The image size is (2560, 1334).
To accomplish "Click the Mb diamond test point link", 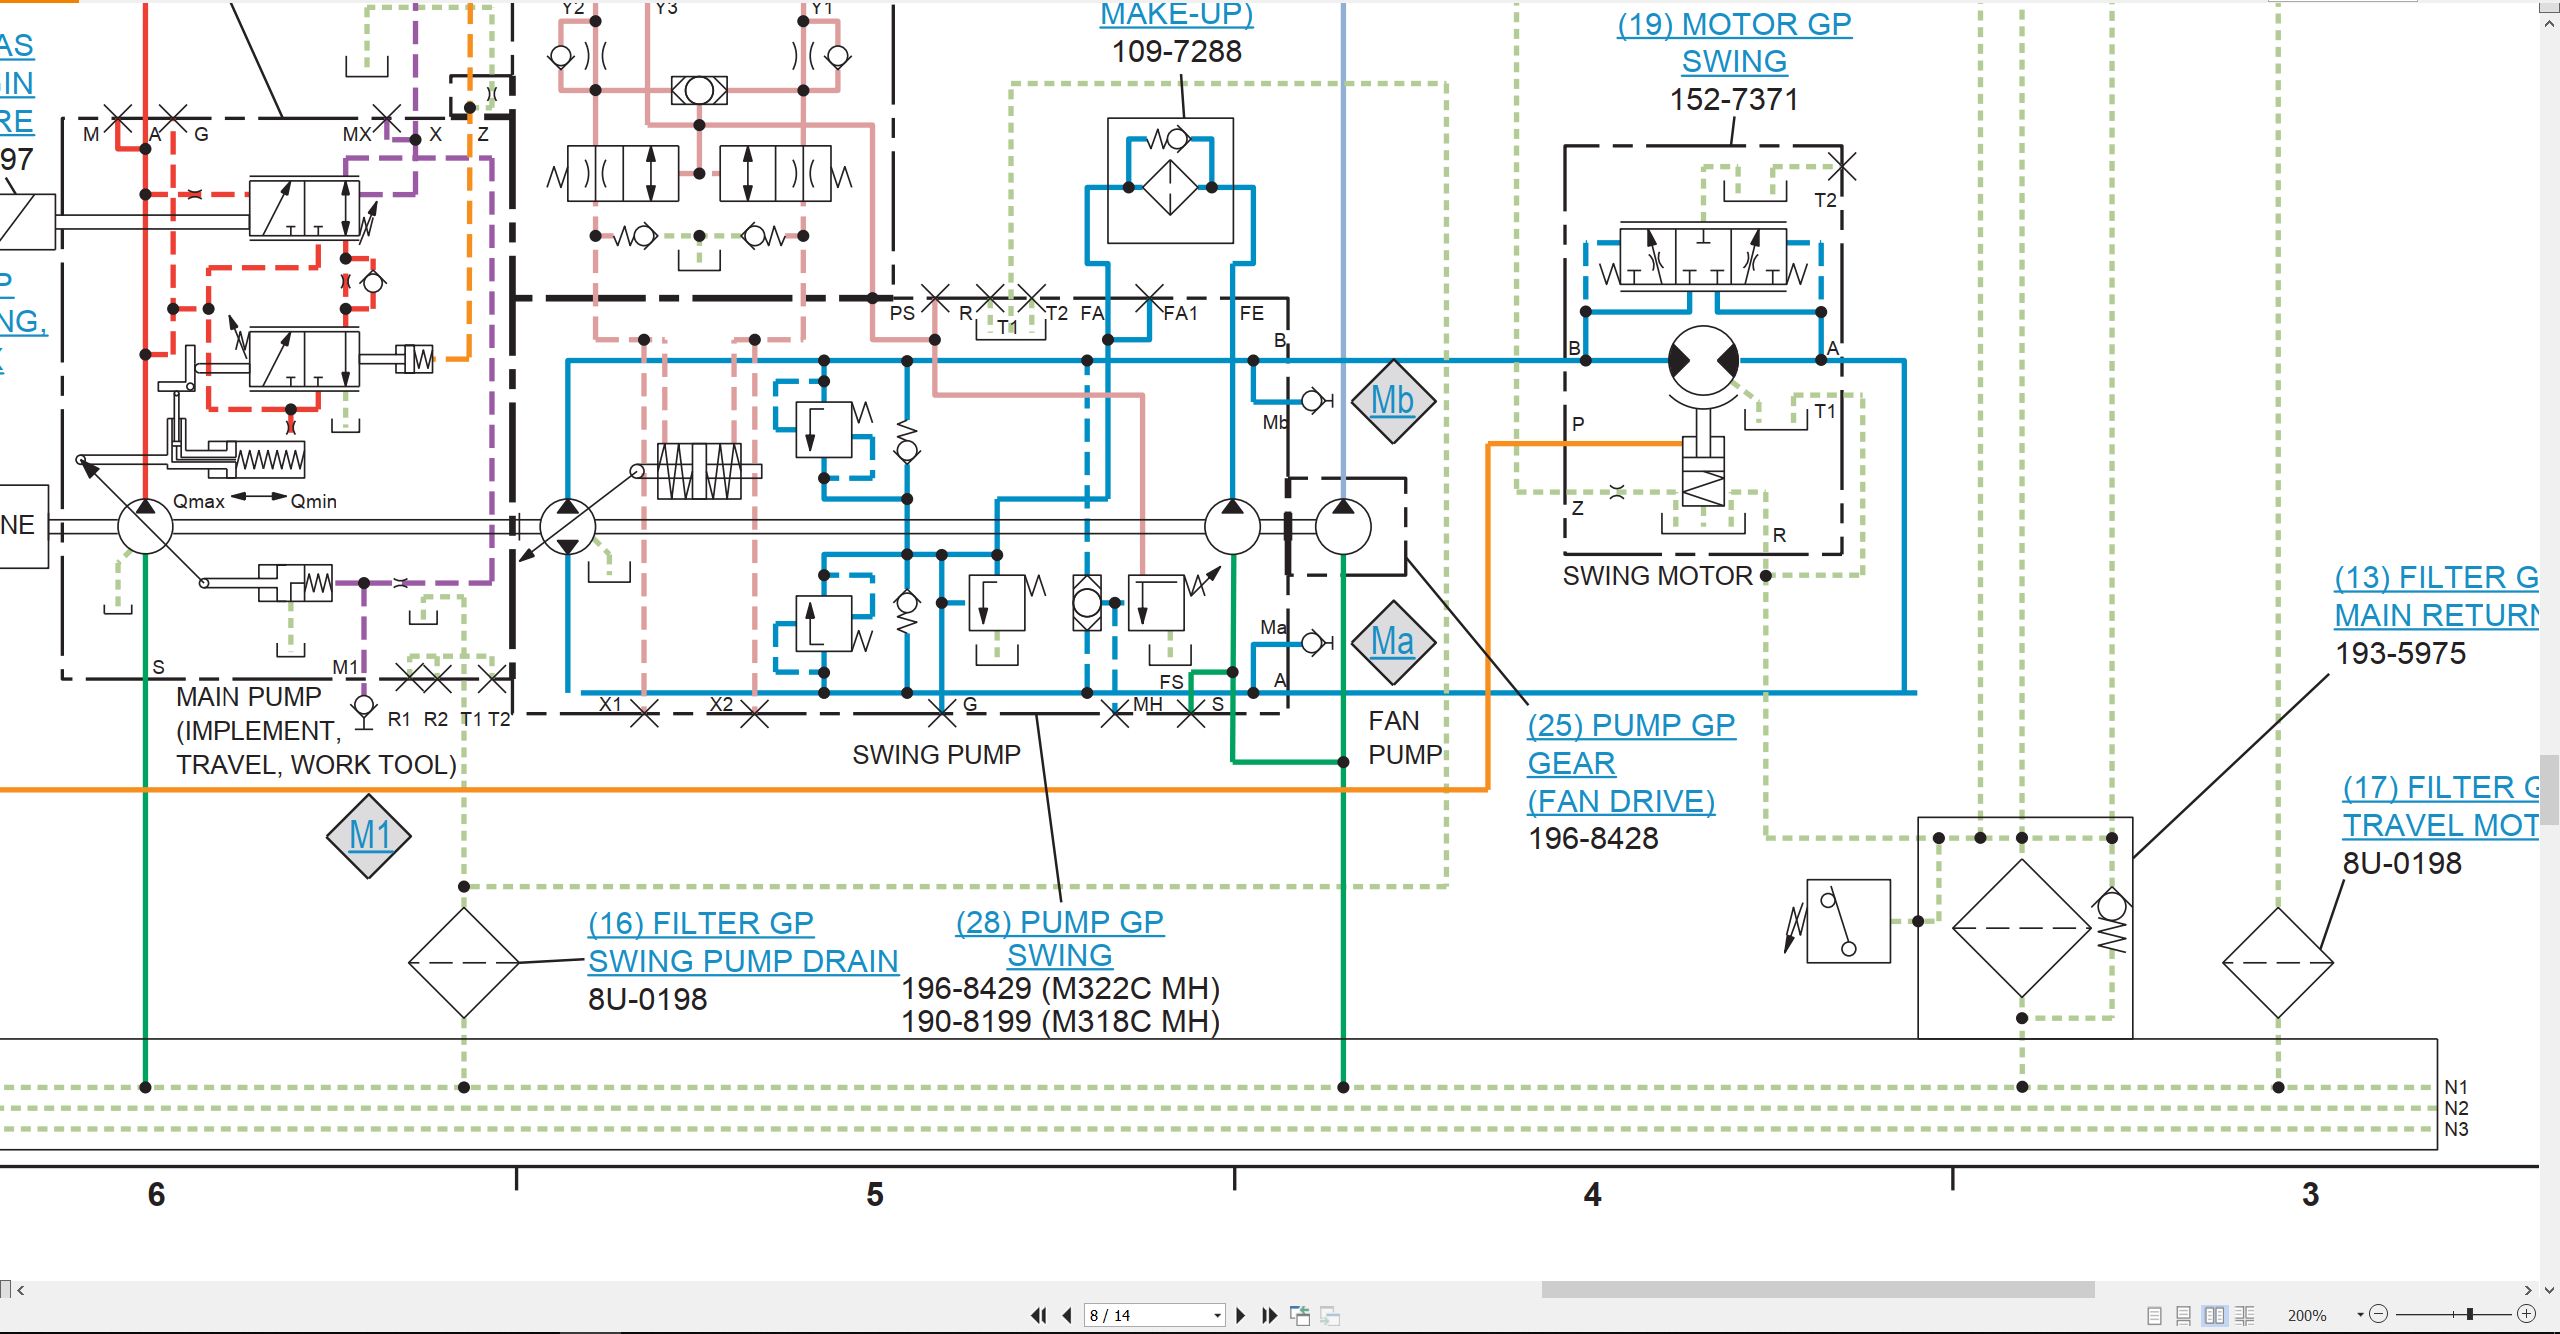I will point(1393,401).
